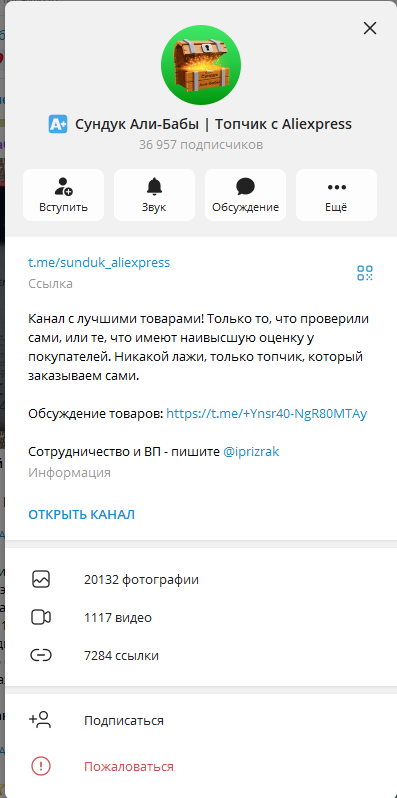397x798 pixels.
Task: Click the photos picture icon
Action: pos(41,580)
